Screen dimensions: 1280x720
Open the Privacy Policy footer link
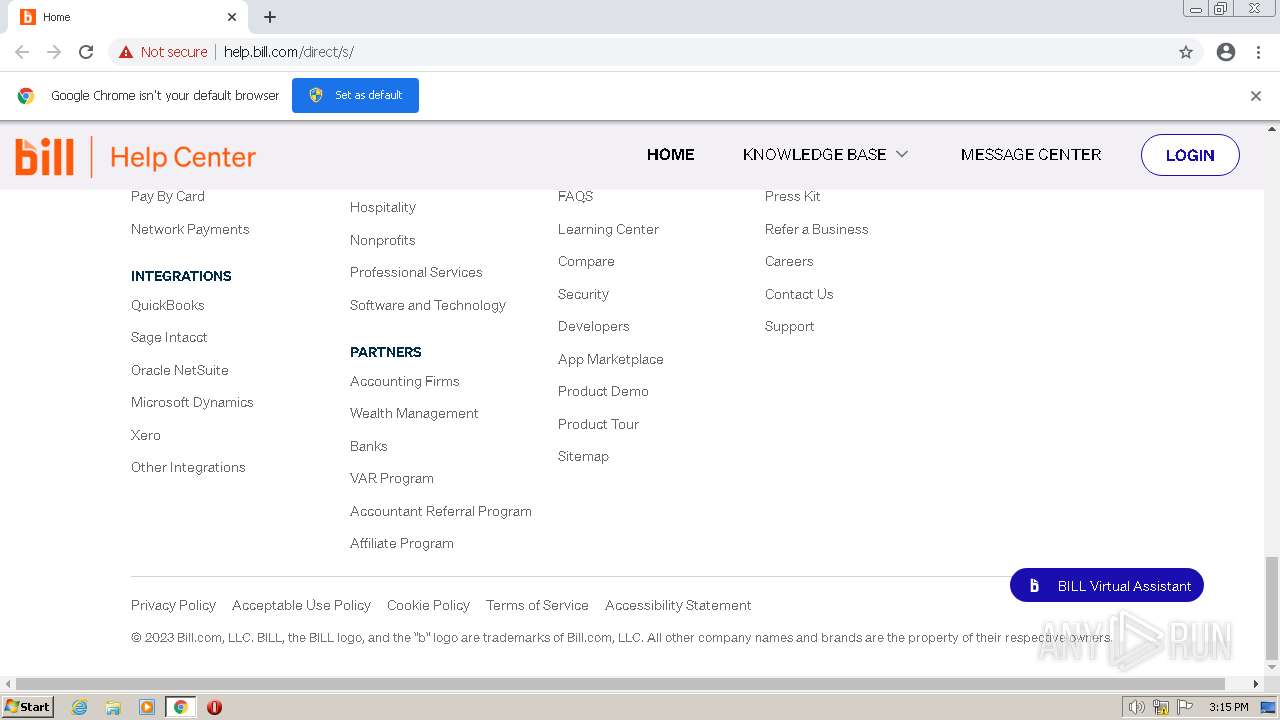click(173, 605)
